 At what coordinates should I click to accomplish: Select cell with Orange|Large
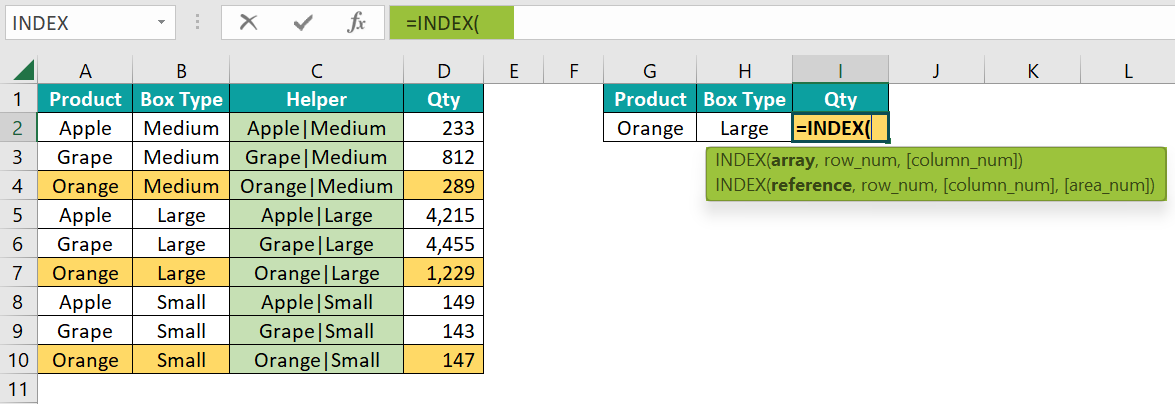click(316, 273)
